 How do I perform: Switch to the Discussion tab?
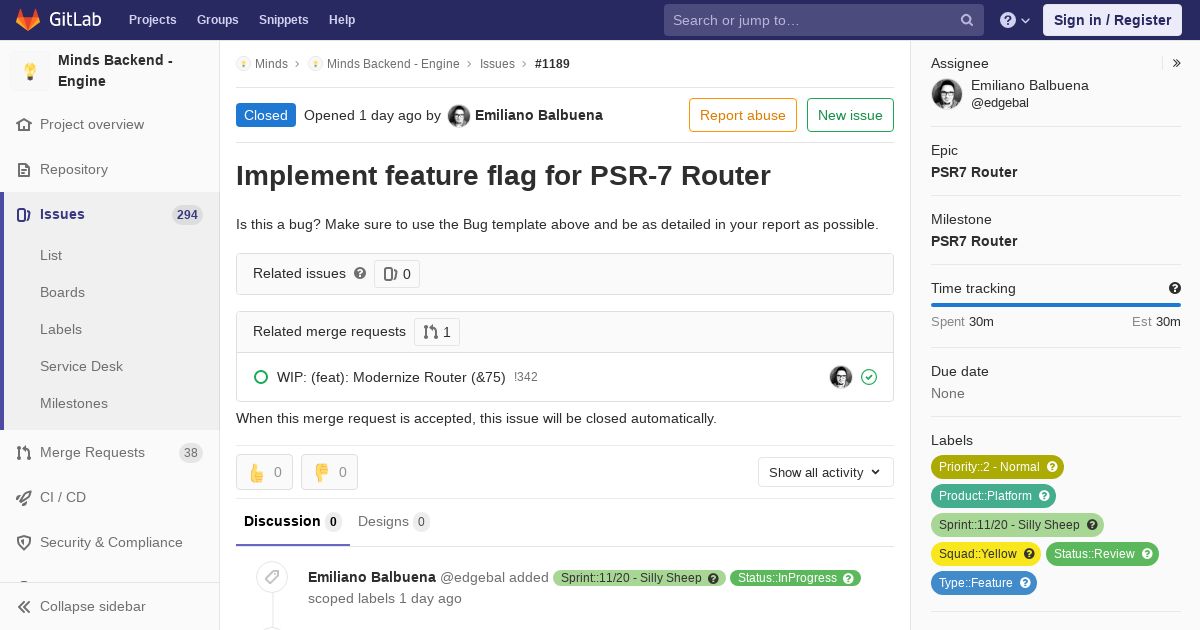(293, 521)
